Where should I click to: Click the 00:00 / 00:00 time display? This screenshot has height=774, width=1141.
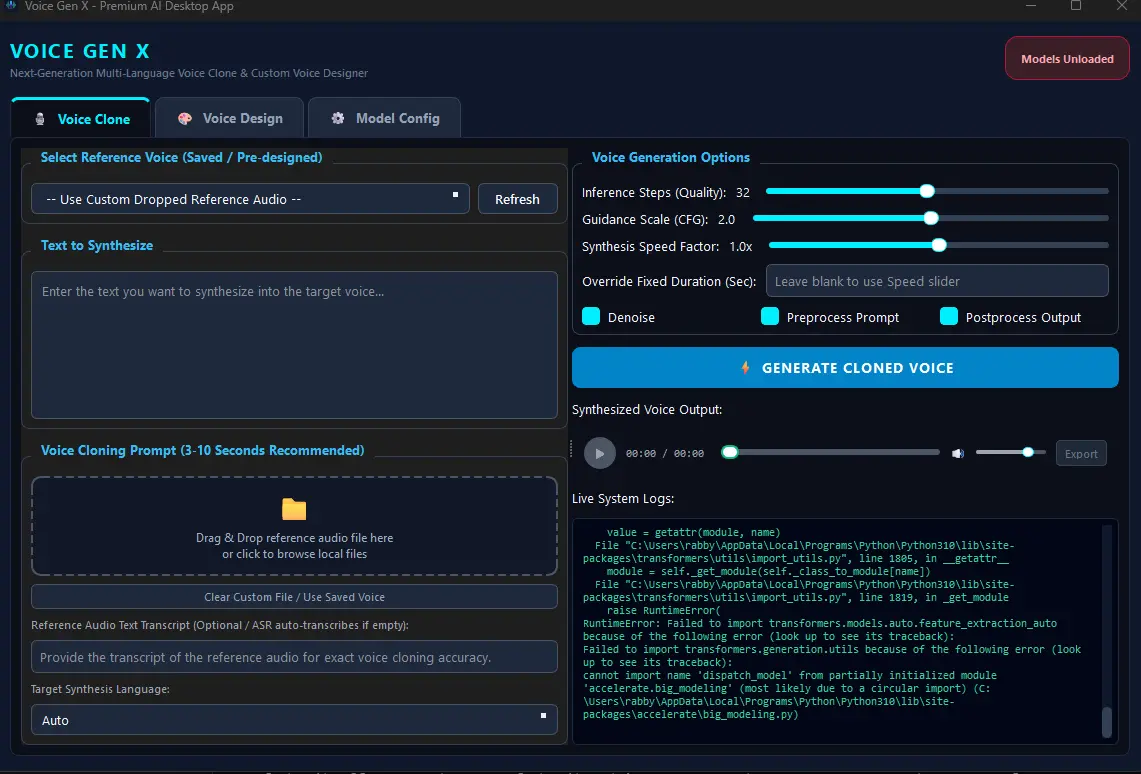[x=664, y=453]
